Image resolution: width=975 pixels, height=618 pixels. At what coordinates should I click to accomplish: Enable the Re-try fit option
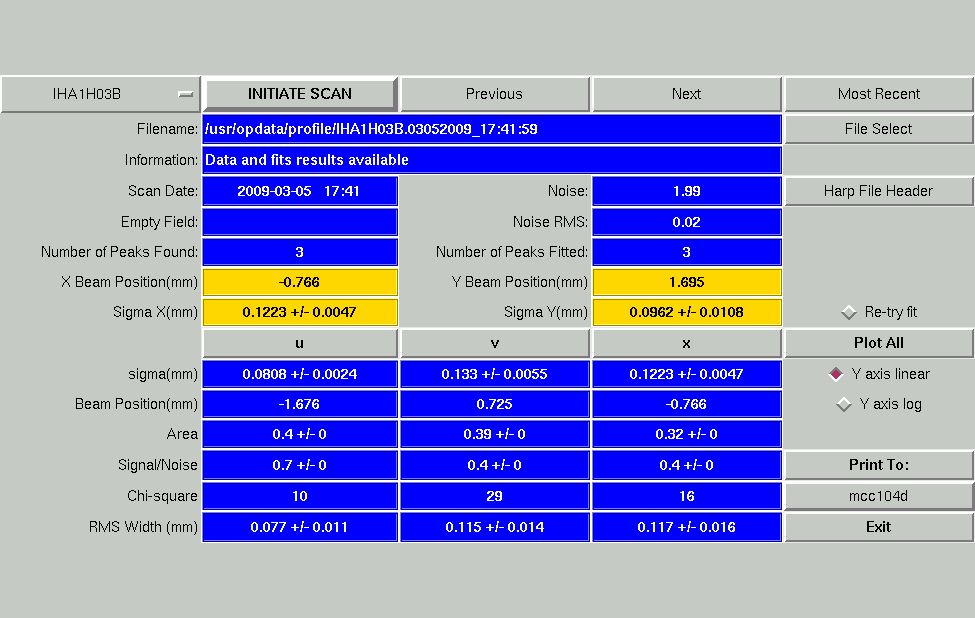point(879,312)
